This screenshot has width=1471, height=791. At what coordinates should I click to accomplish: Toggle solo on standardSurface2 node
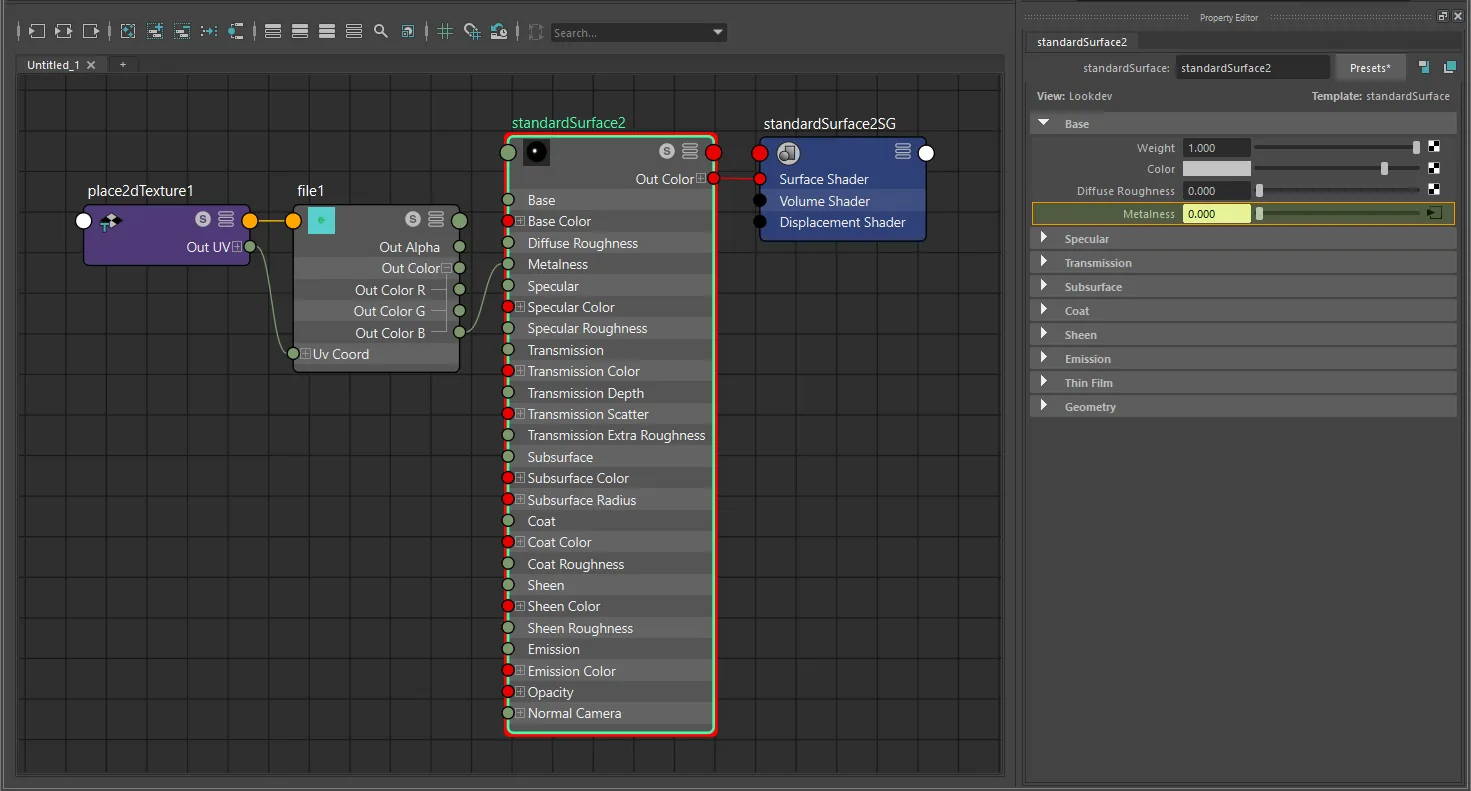point(667,151)
